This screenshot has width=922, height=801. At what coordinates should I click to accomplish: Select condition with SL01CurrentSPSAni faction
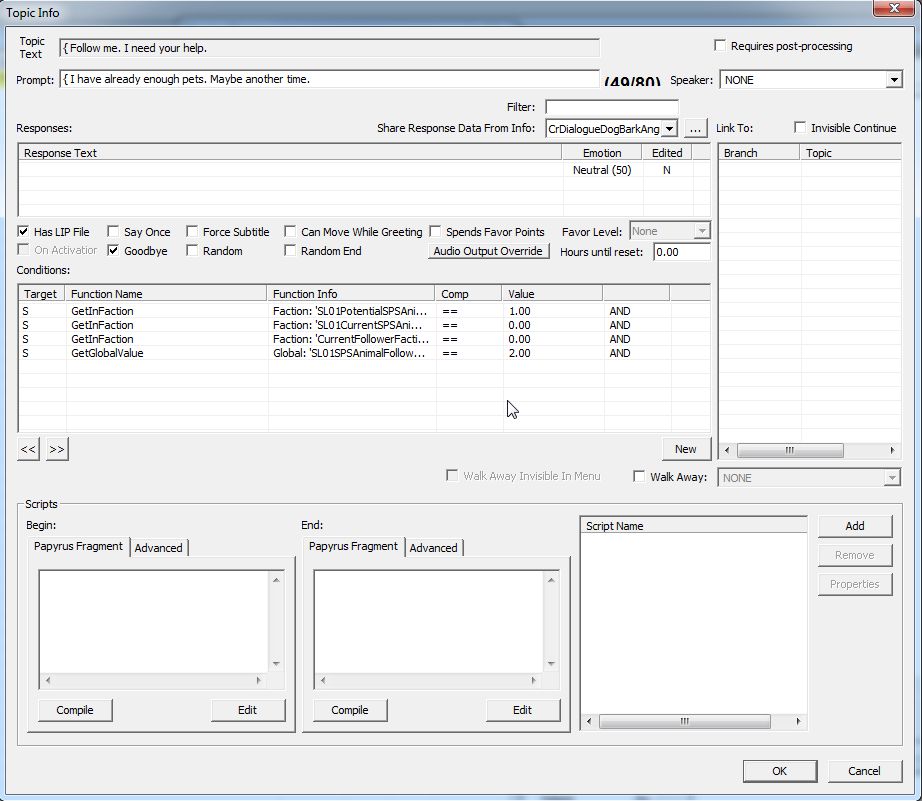coord(363,325)
